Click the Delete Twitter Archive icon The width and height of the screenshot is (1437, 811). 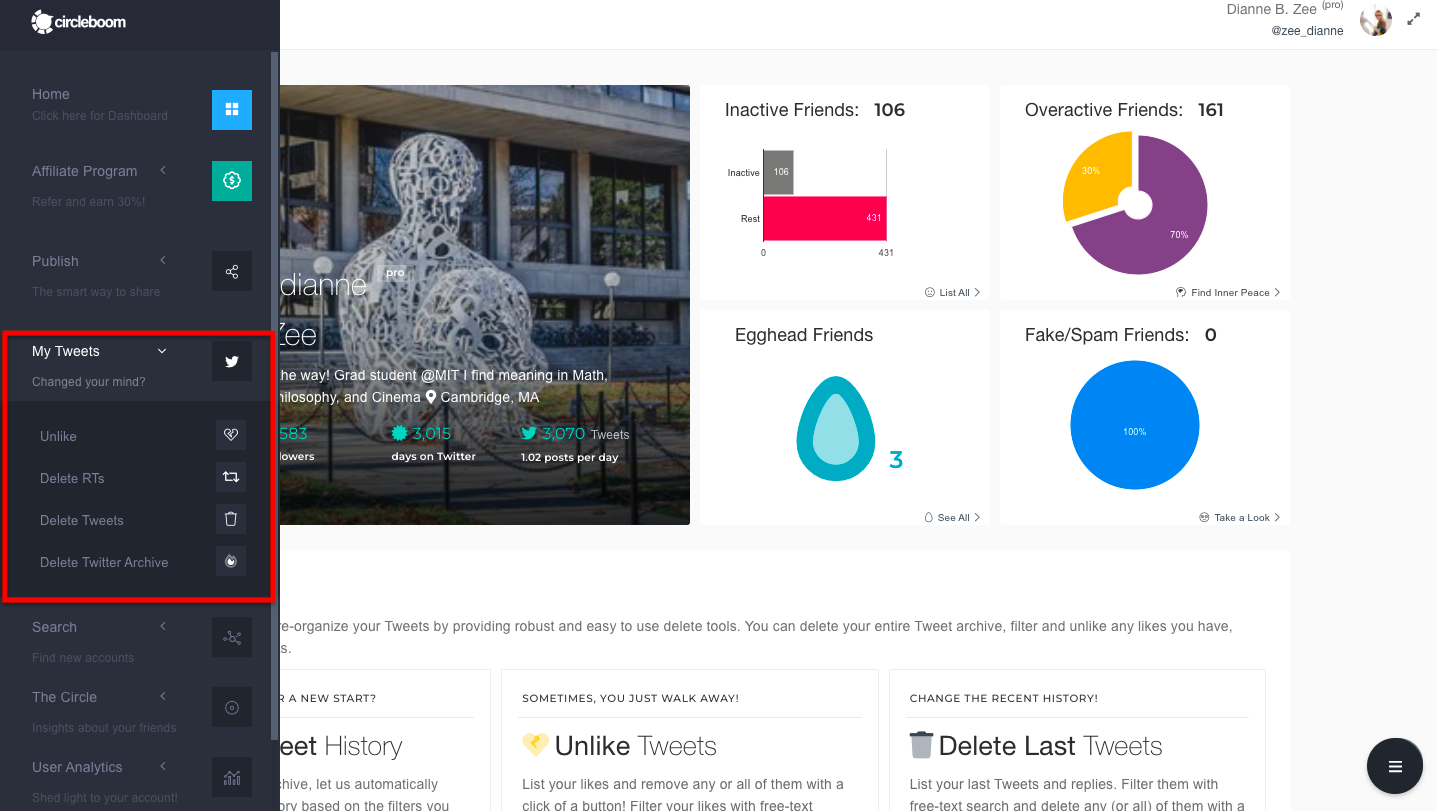(x=231, y=561)
